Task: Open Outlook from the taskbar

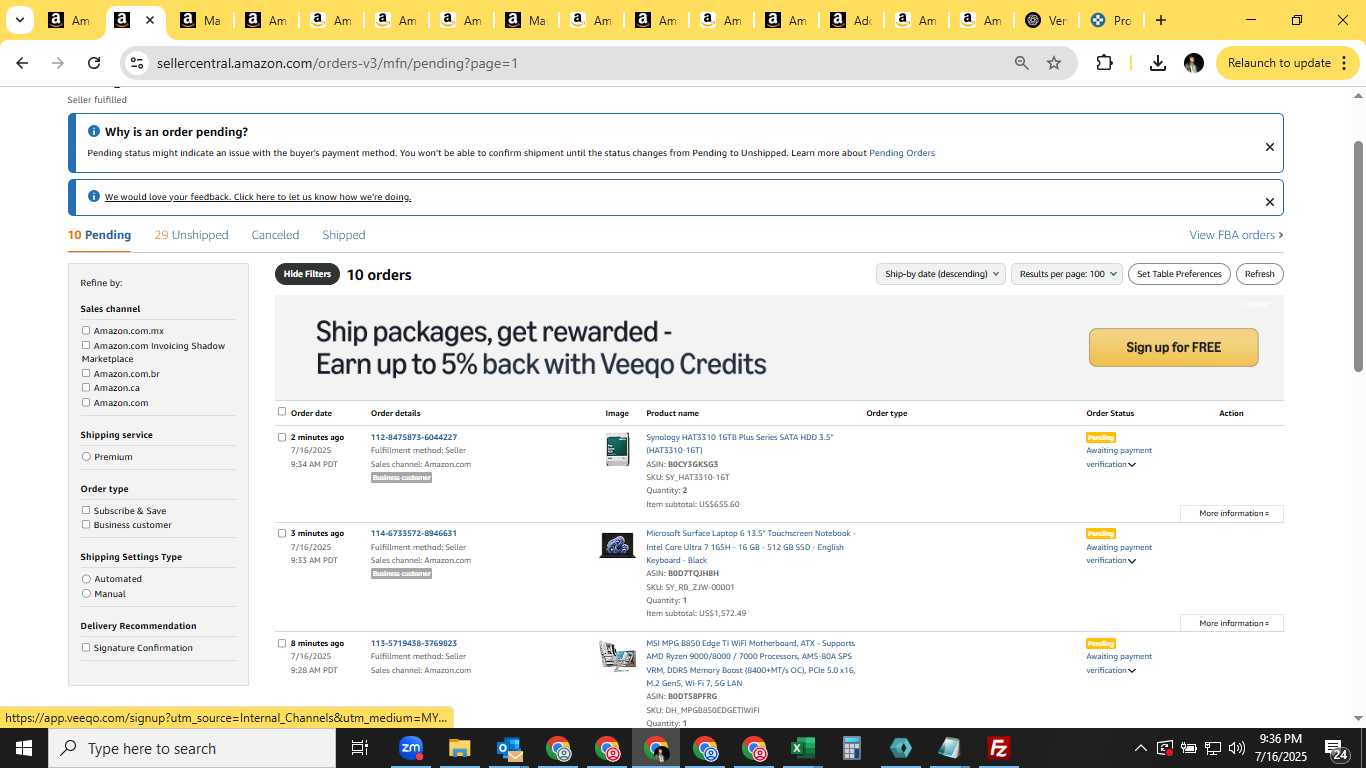Action: coord(509,748)
